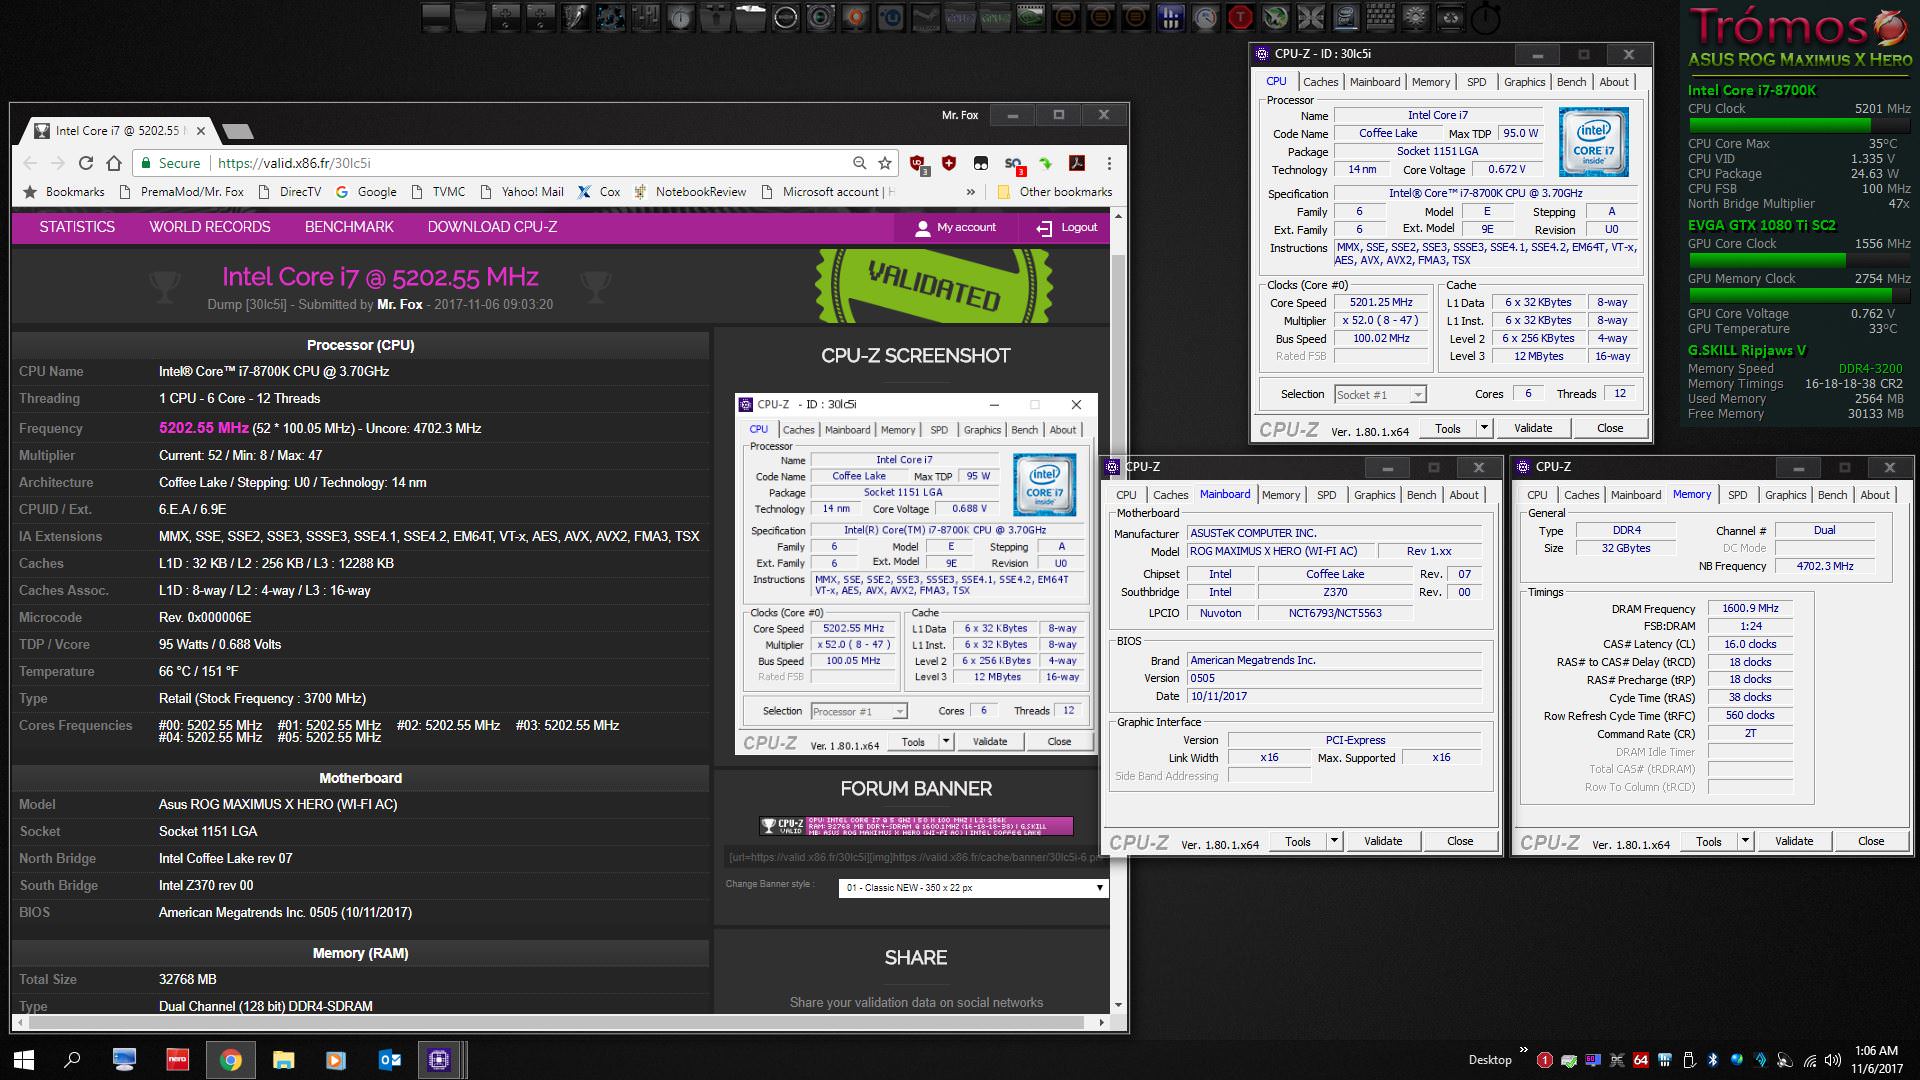Expand Tools arrow in CPU-Z Memory window
Image resolution: width=1920 pixels, height=1080 pixels.
[1745, 841]
